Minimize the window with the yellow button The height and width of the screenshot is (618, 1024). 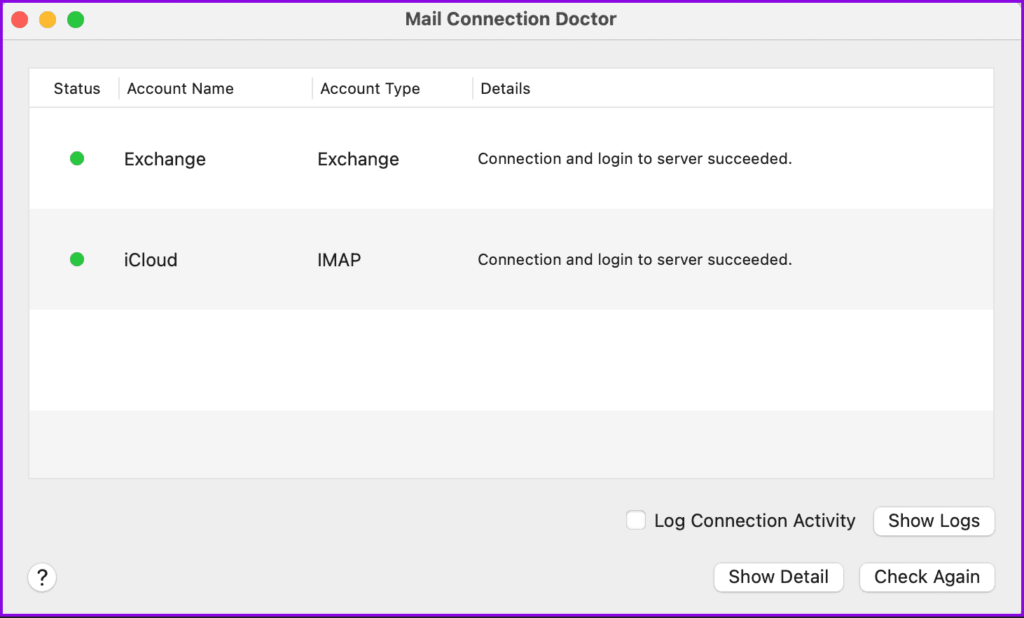point(48,20)
